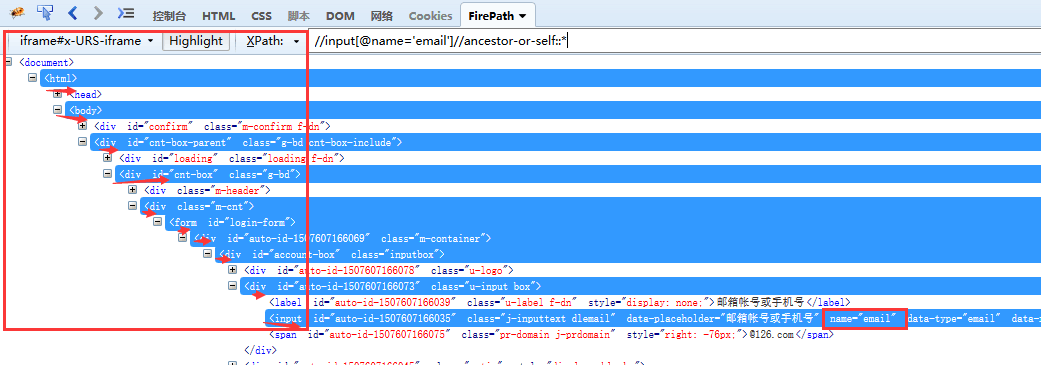Click the Highlight button
Image resolution: width=1041 pixels, height=365 pixels.
click(x=196, y=41)
